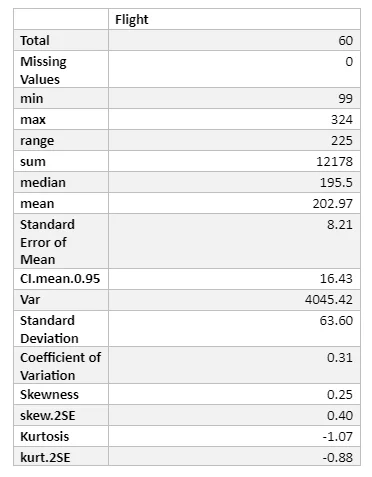
Task: Select the kurt.2SE value -0.88
Action: (337, 458)
